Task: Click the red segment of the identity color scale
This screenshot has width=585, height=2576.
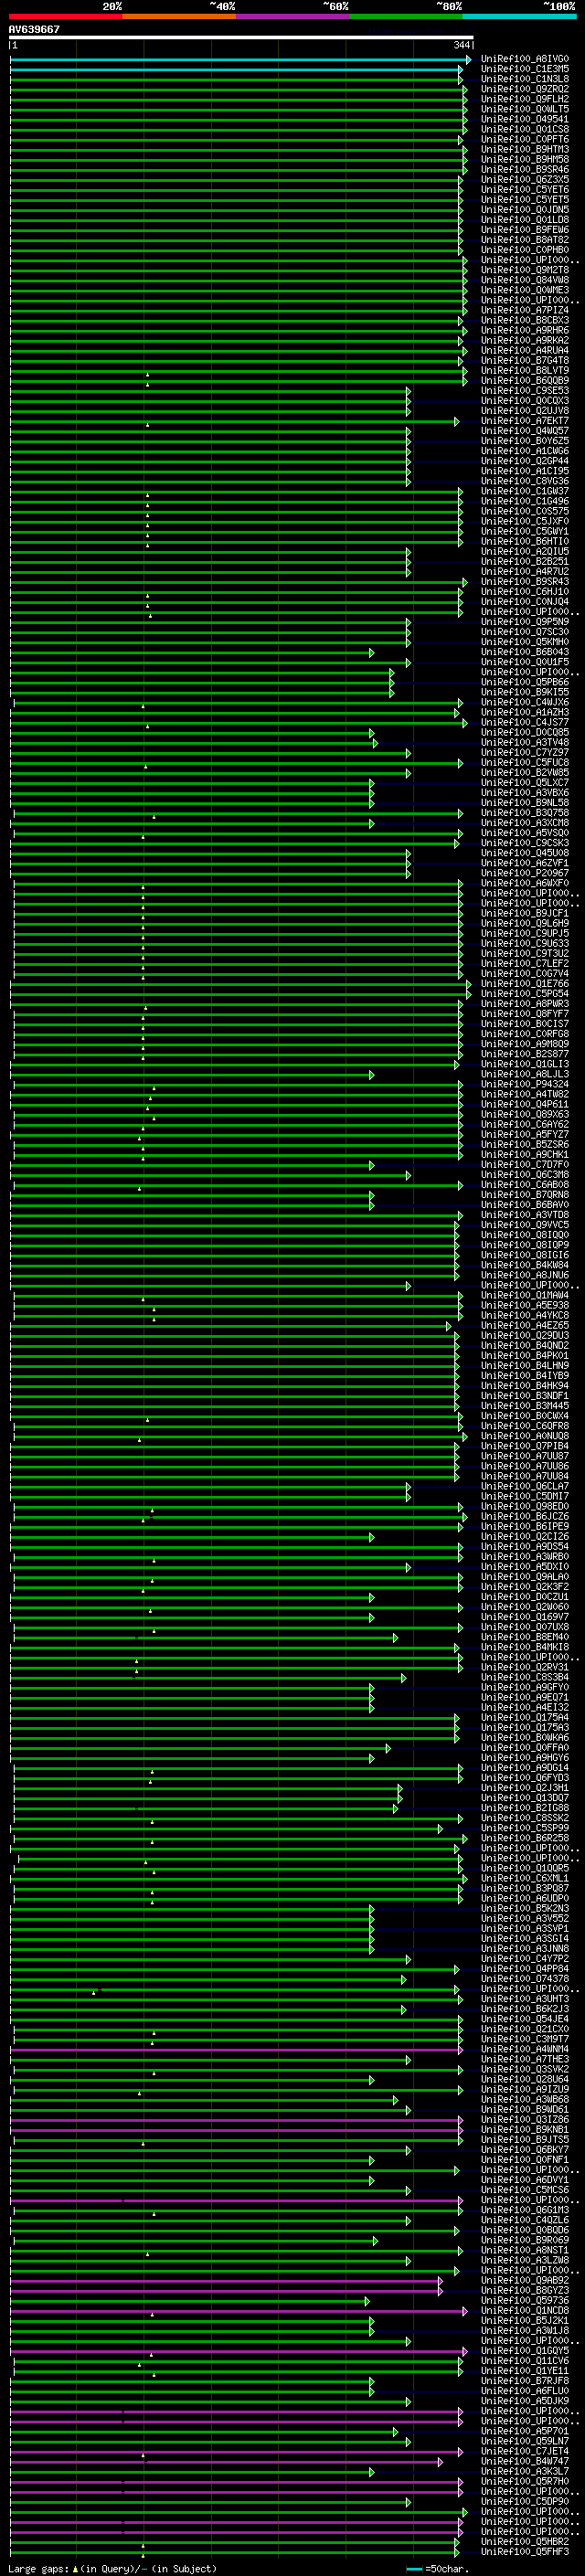Action: click(65, 16)
